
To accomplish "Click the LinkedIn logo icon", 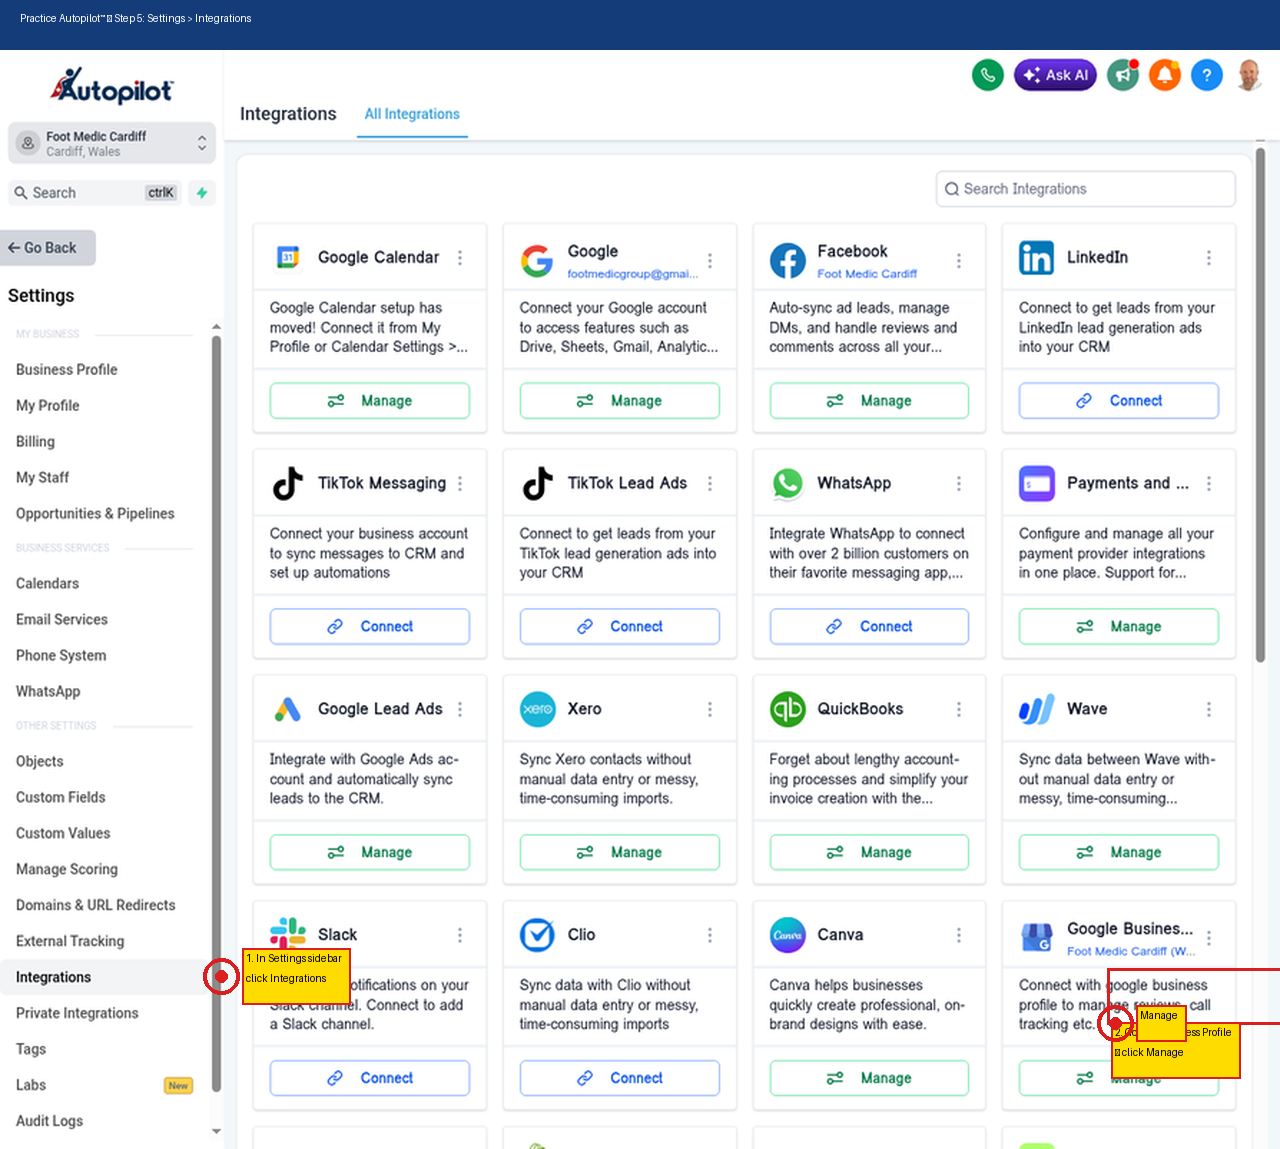I will tap(1036, 258).
